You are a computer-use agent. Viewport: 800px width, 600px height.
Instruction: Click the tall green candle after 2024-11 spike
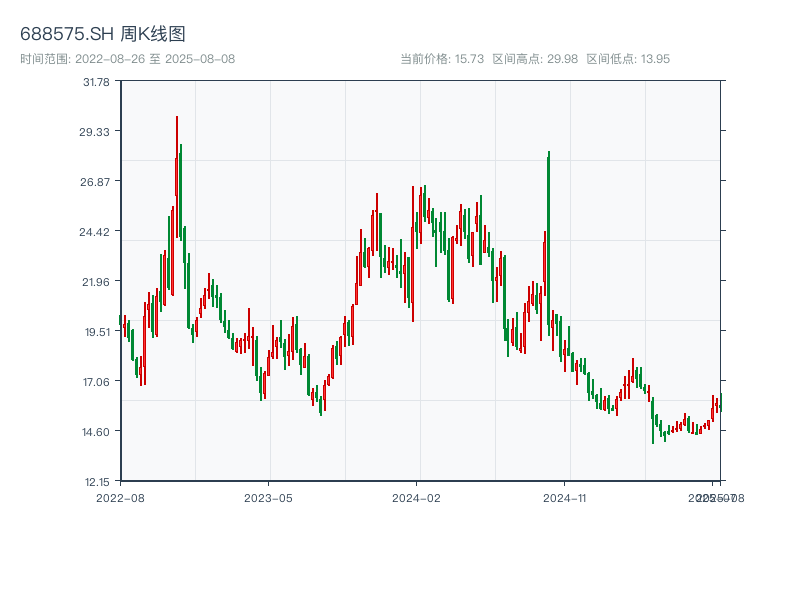(x=548, y=243)
